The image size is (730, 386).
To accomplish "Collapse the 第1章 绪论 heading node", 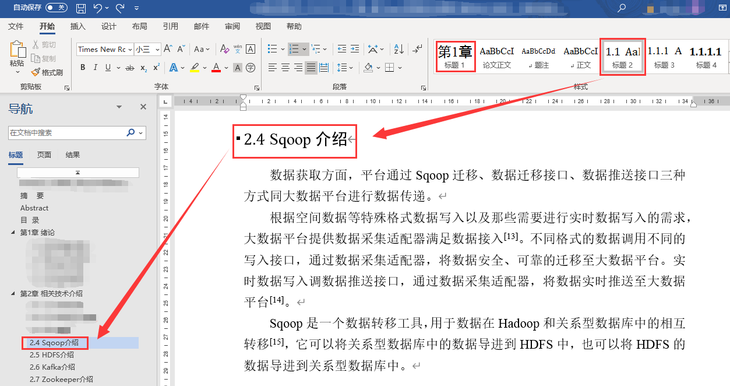I will tap(13, 232).
